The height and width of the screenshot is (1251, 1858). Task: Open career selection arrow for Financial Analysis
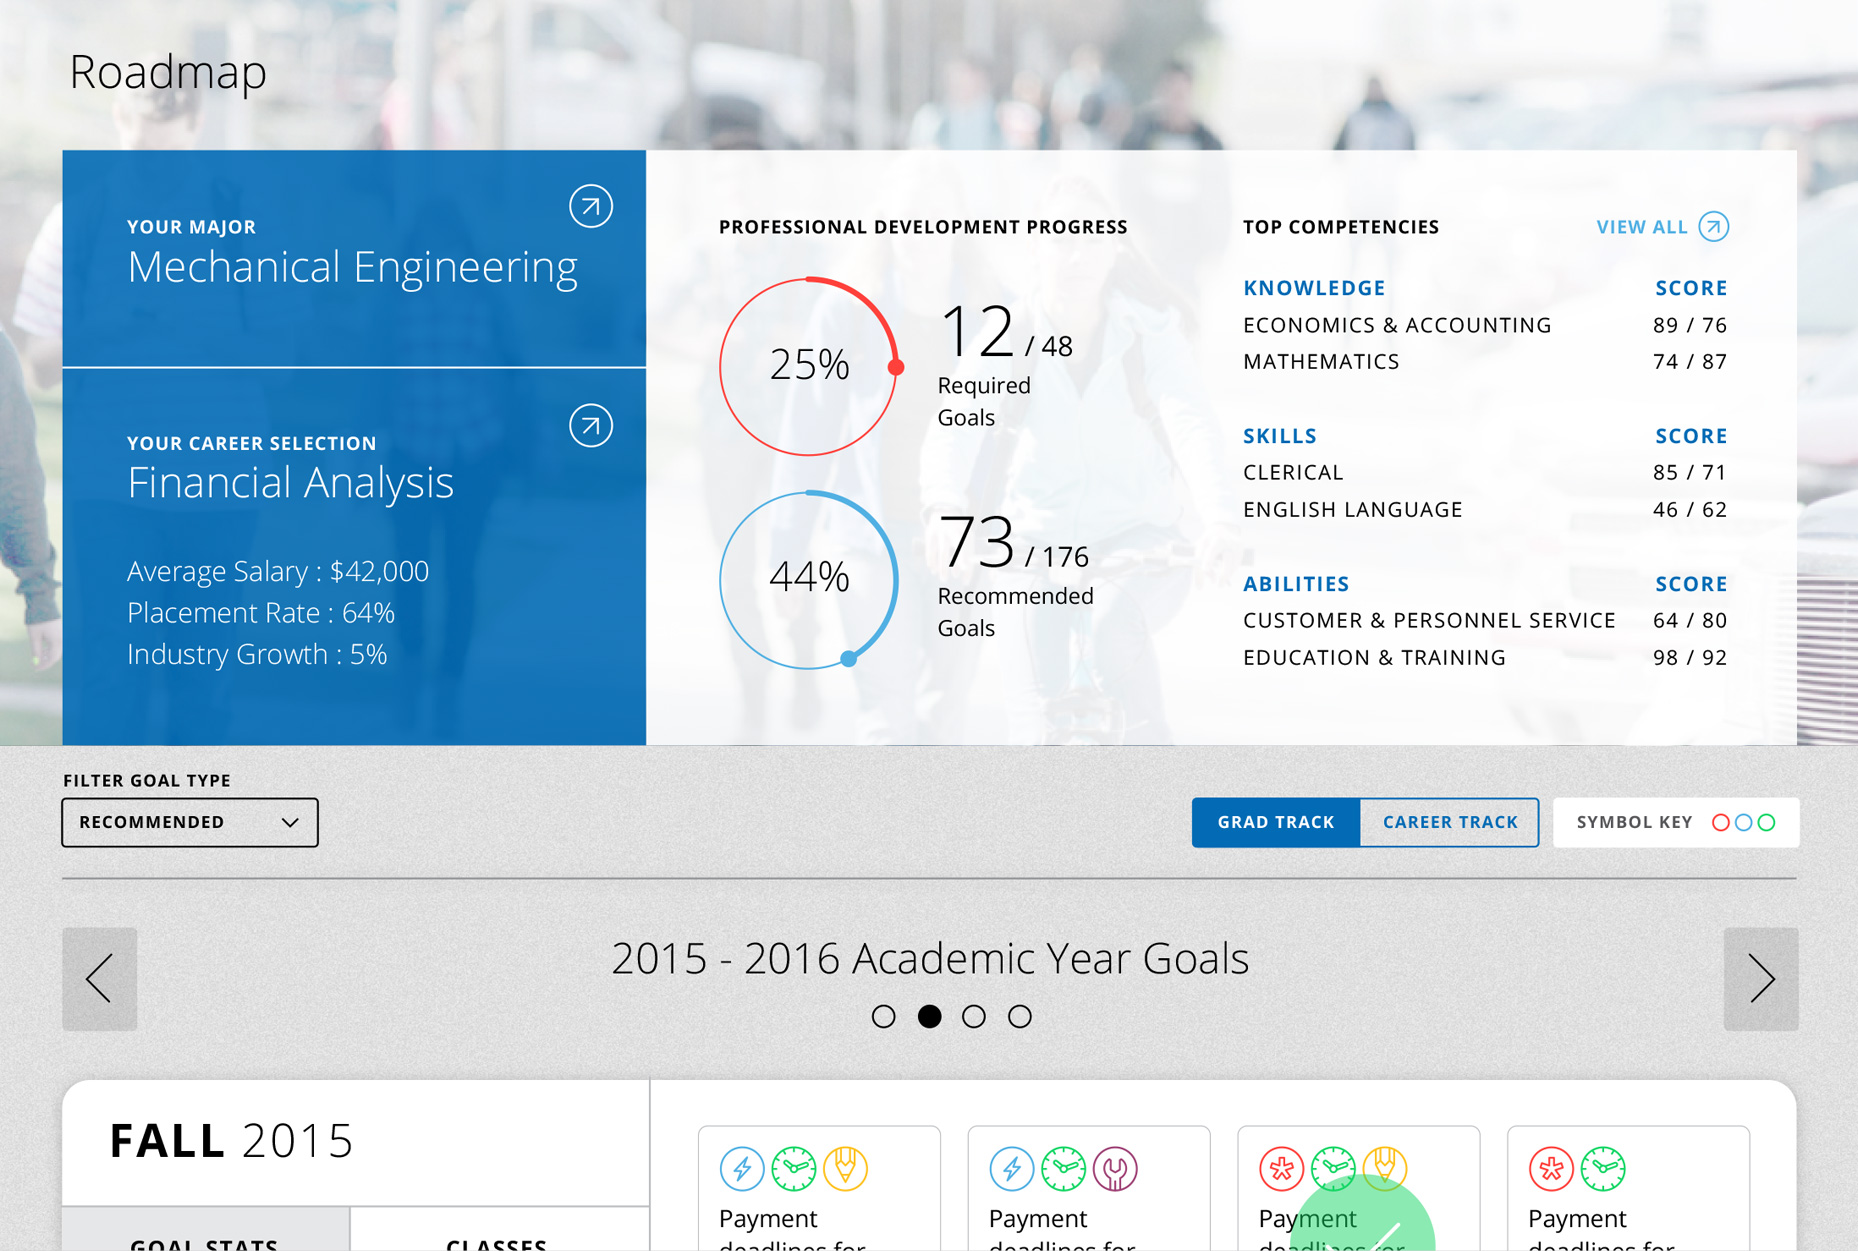click(x=591, y=425)
